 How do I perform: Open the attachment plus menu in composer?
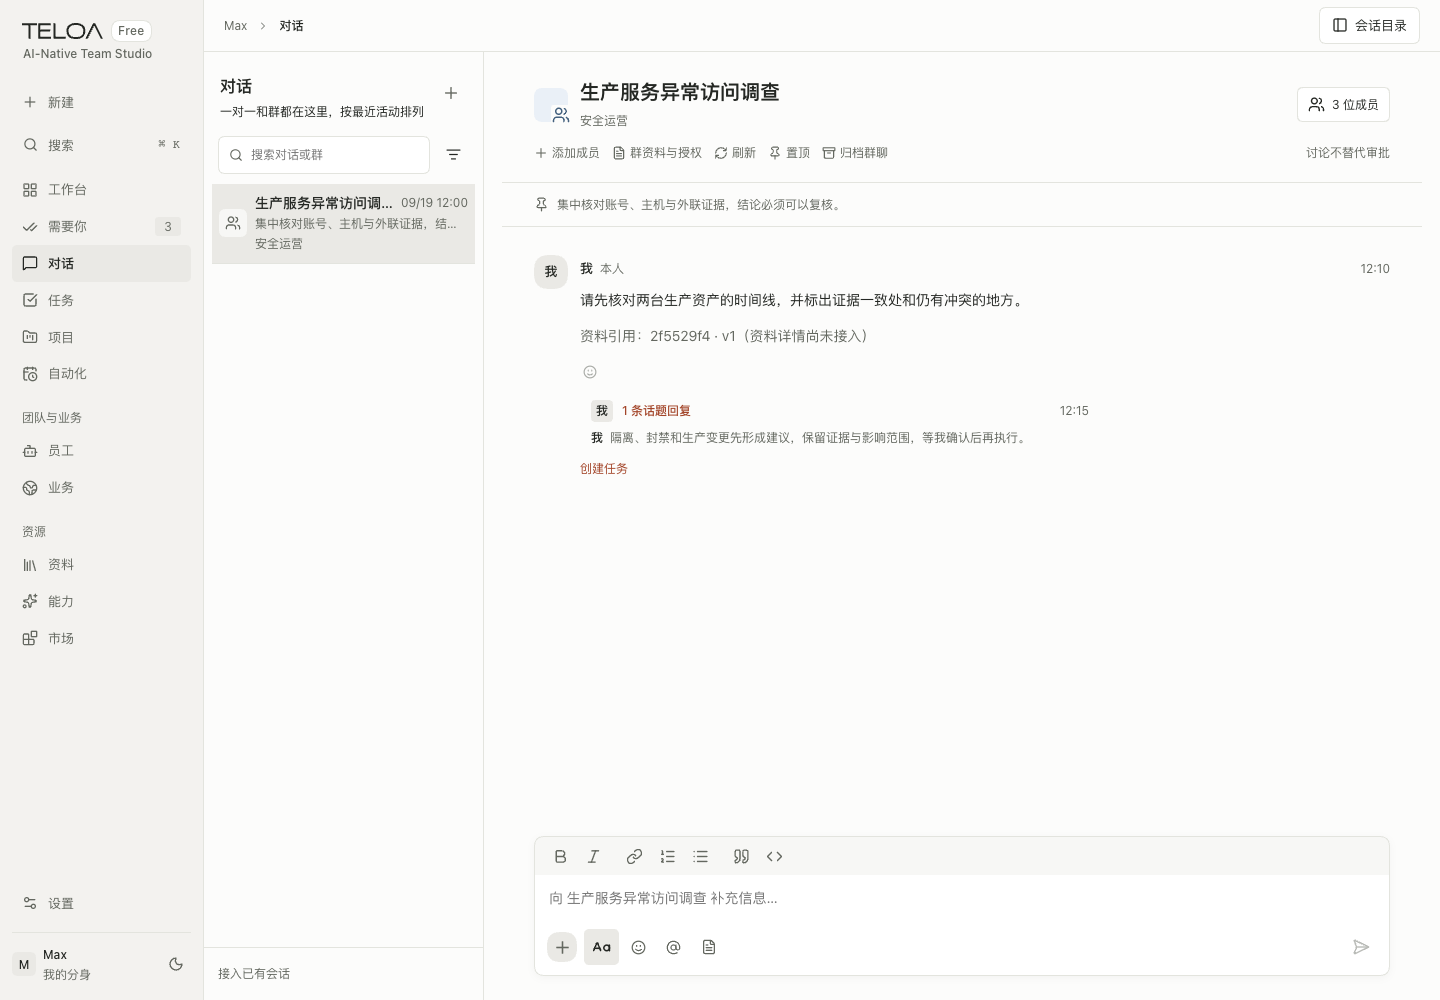(x=562, y=947)
